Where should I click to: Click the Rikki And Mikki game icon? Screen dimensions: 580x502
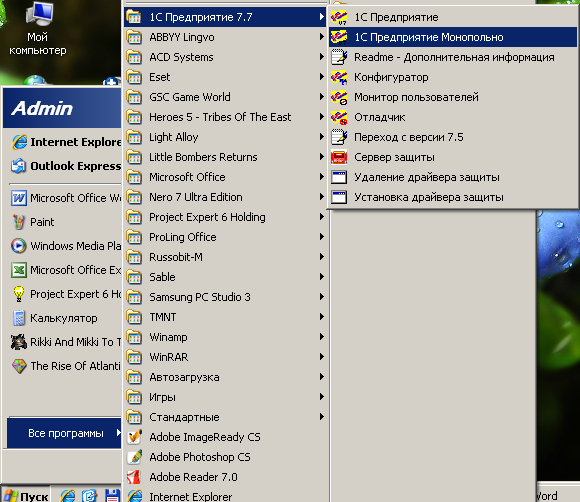pyautogui.click(x=18, y=342)
